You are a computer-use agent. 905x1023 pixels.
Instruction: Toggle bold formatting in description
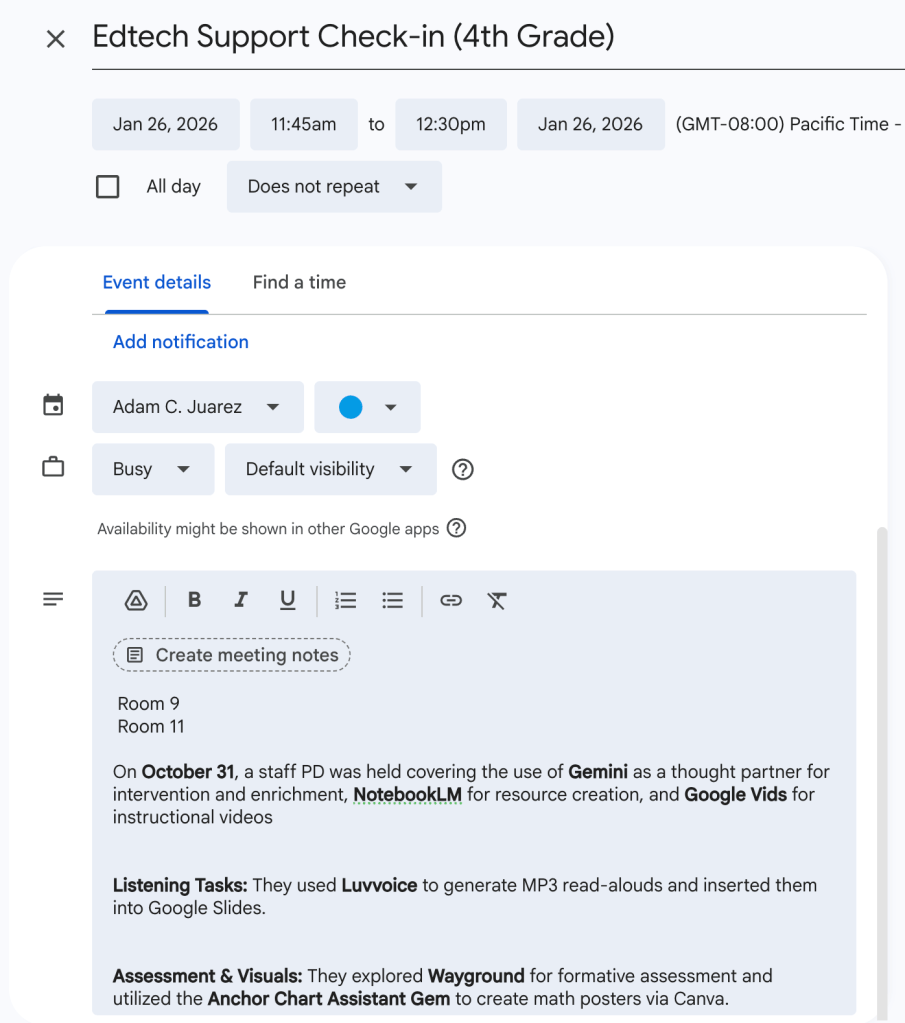click(x=195, y=600)
